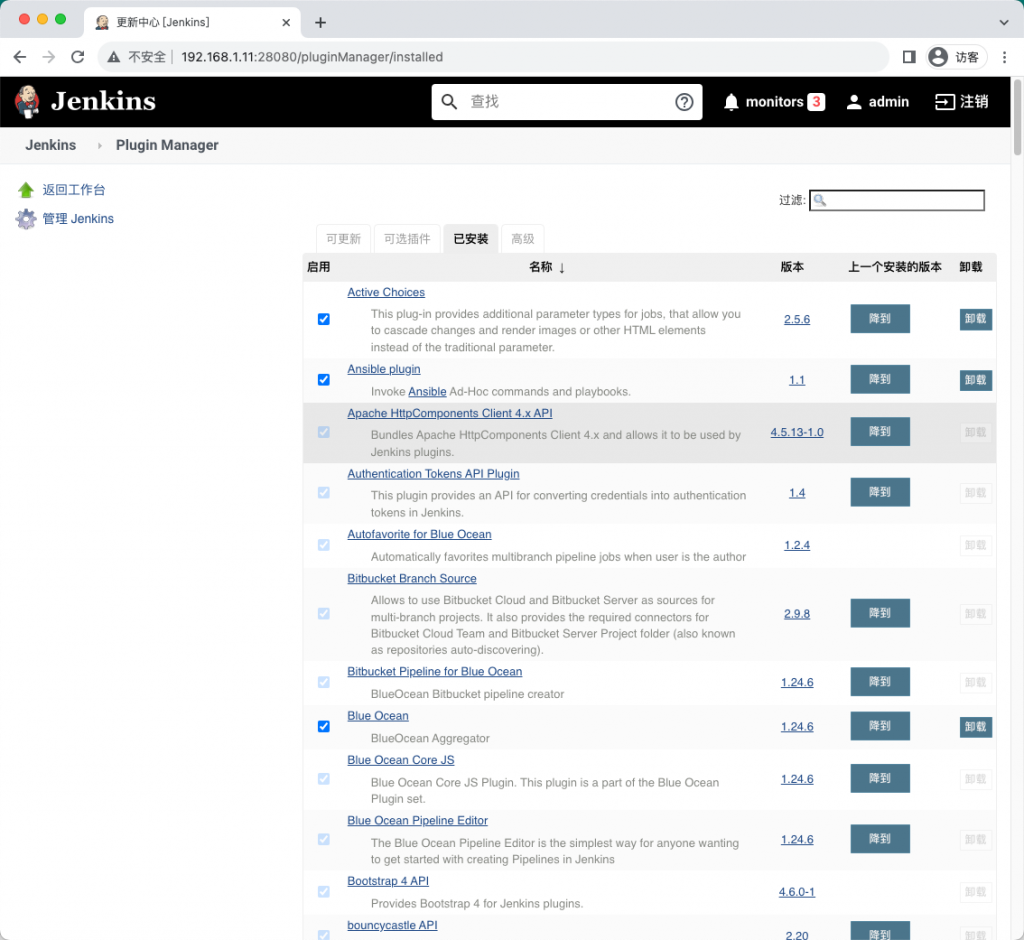Open Bitbucket Branch Source link
The image size is (1024, 940).
coord(412,579)
